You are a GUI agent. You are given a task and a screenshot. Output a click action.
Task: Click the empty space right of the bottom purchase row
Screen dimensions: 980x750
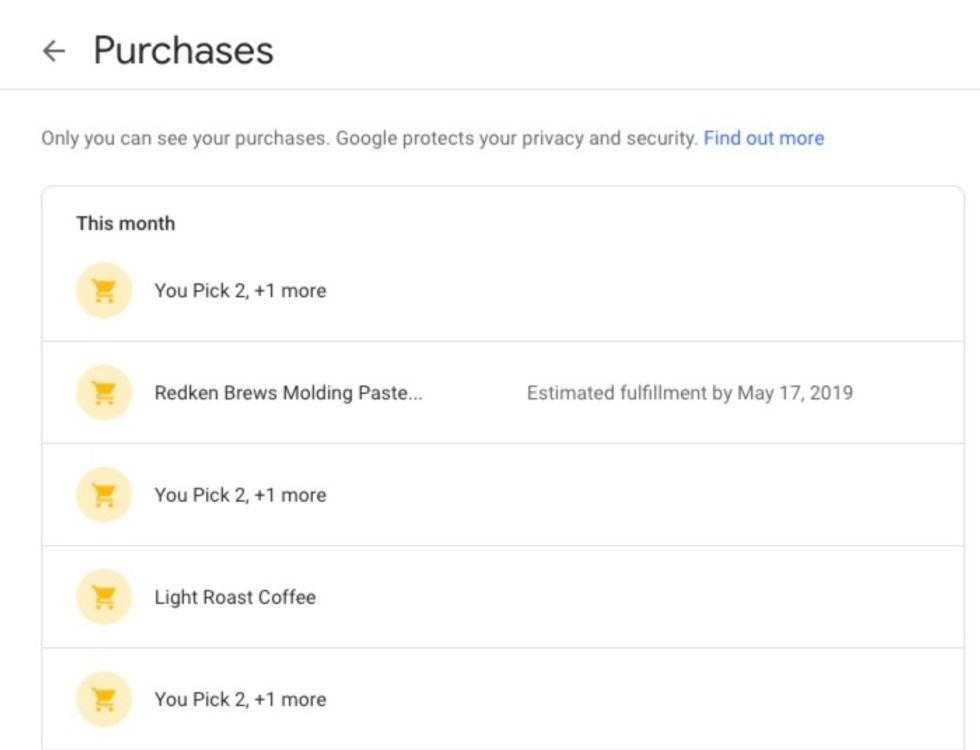click(644, 699)
